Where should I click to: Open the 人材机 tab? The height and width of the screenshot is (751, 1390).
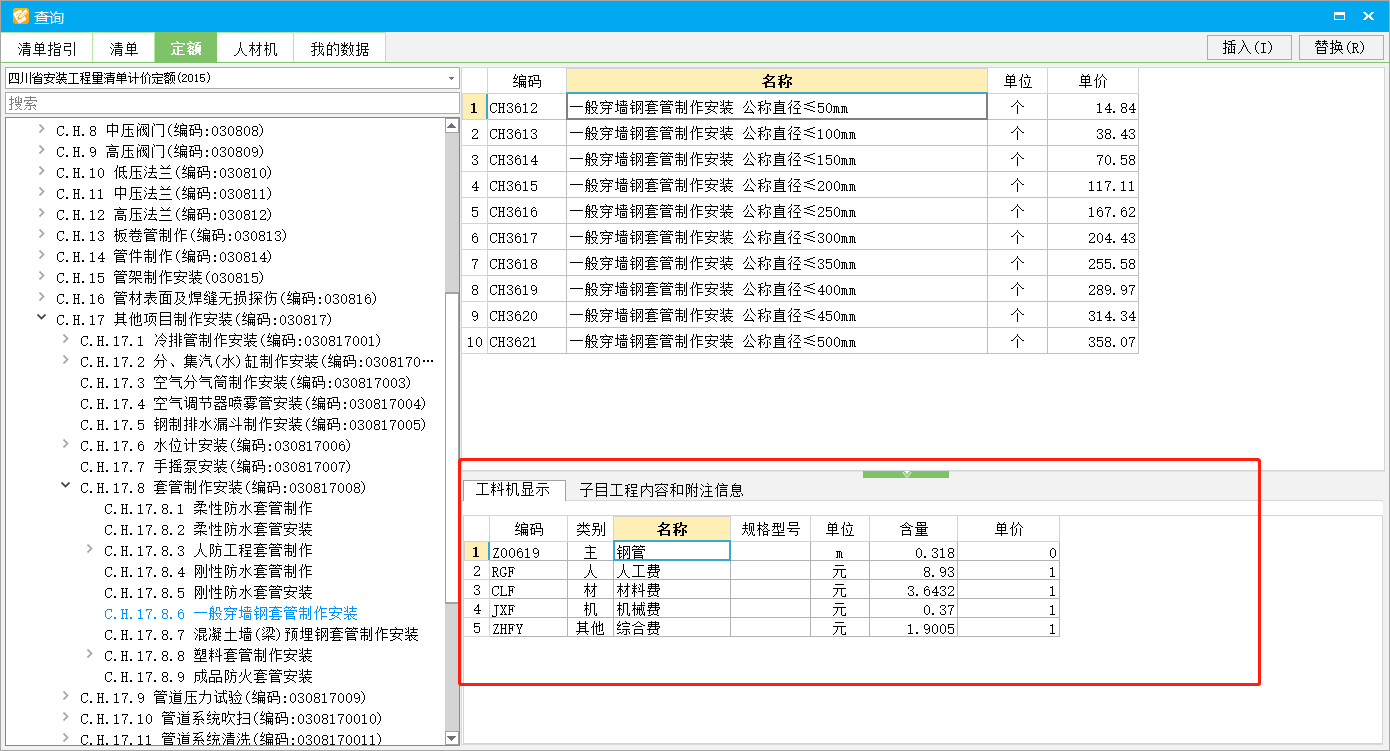(x=255, y=48)
